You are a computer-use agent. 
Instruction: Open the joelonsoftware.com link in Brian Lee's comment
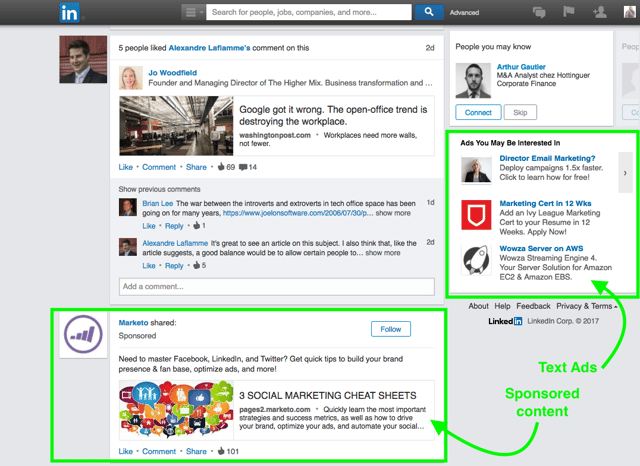tap(298, 213)
